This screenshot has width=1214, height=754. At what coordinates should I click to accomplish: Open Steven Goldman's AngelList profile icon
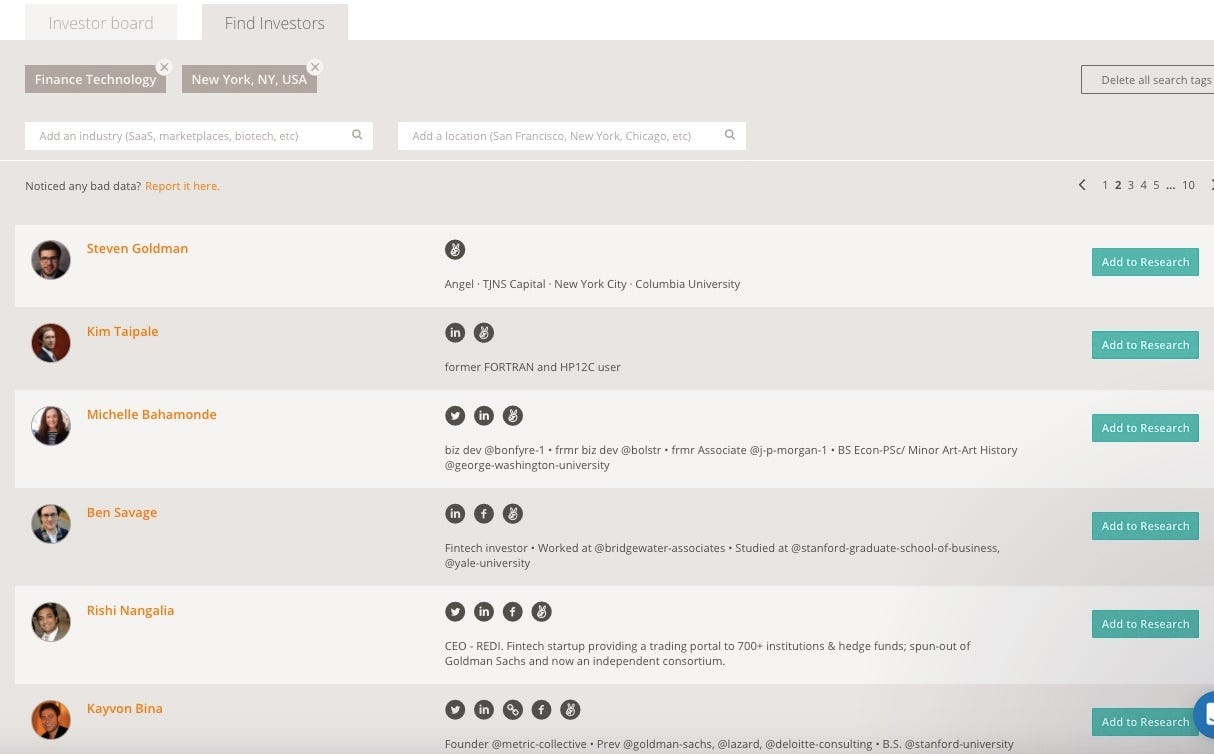455,250
